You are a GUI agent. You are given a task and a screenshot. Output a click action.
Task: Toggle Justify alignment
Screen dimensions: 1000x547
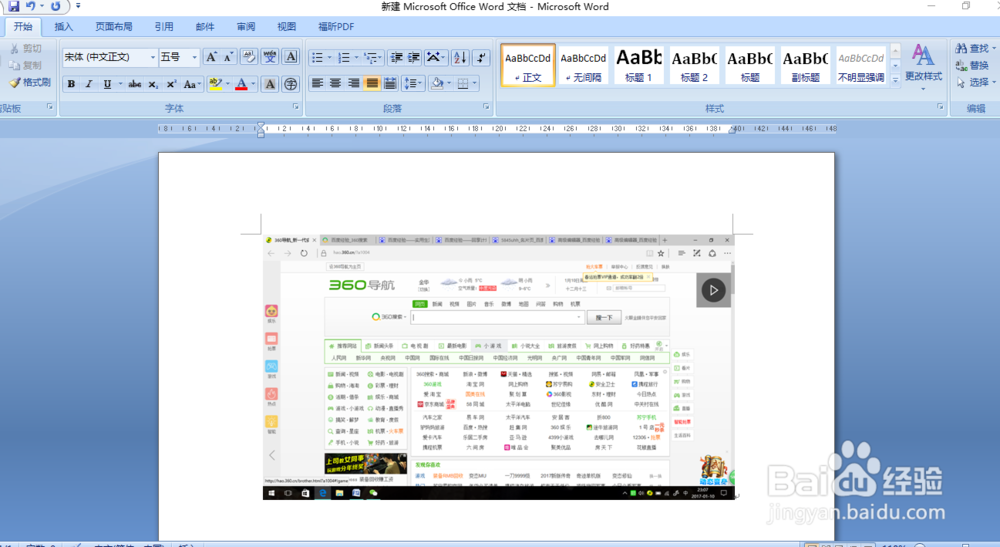(372, 84)
